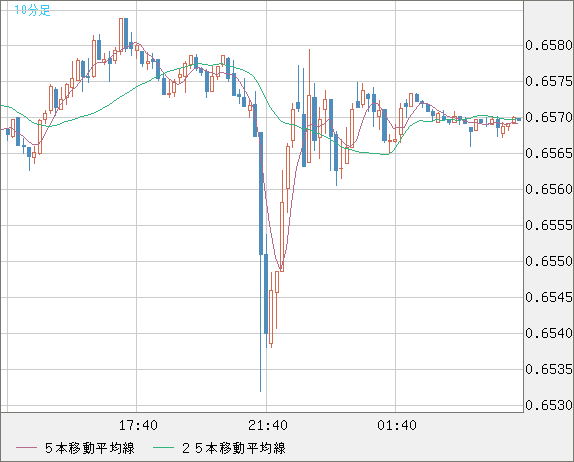
Task: Click the 0.6540 price axis label
Action: point(549,333)
